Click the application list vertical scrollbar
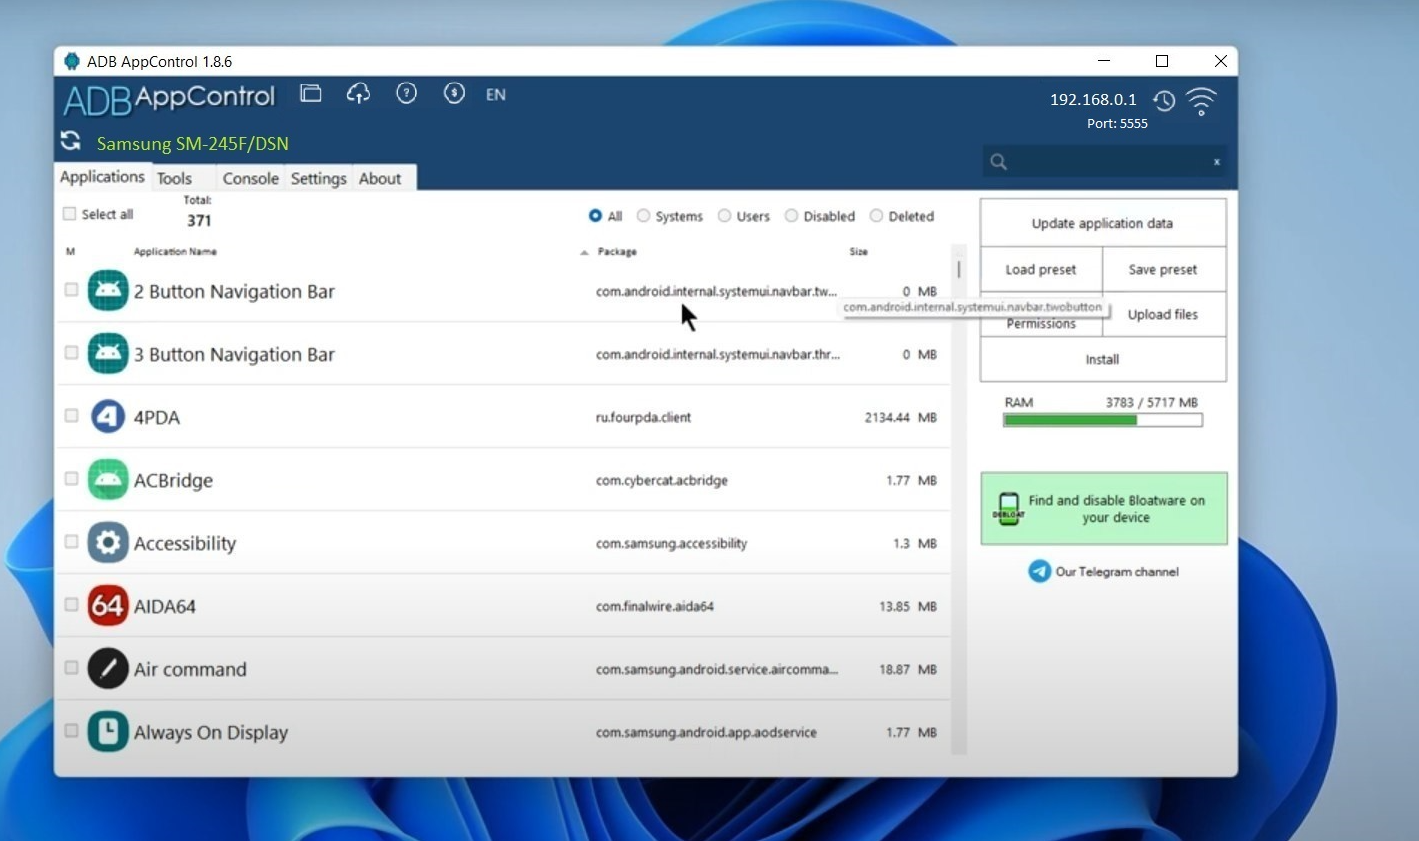 tap(958, 499)
